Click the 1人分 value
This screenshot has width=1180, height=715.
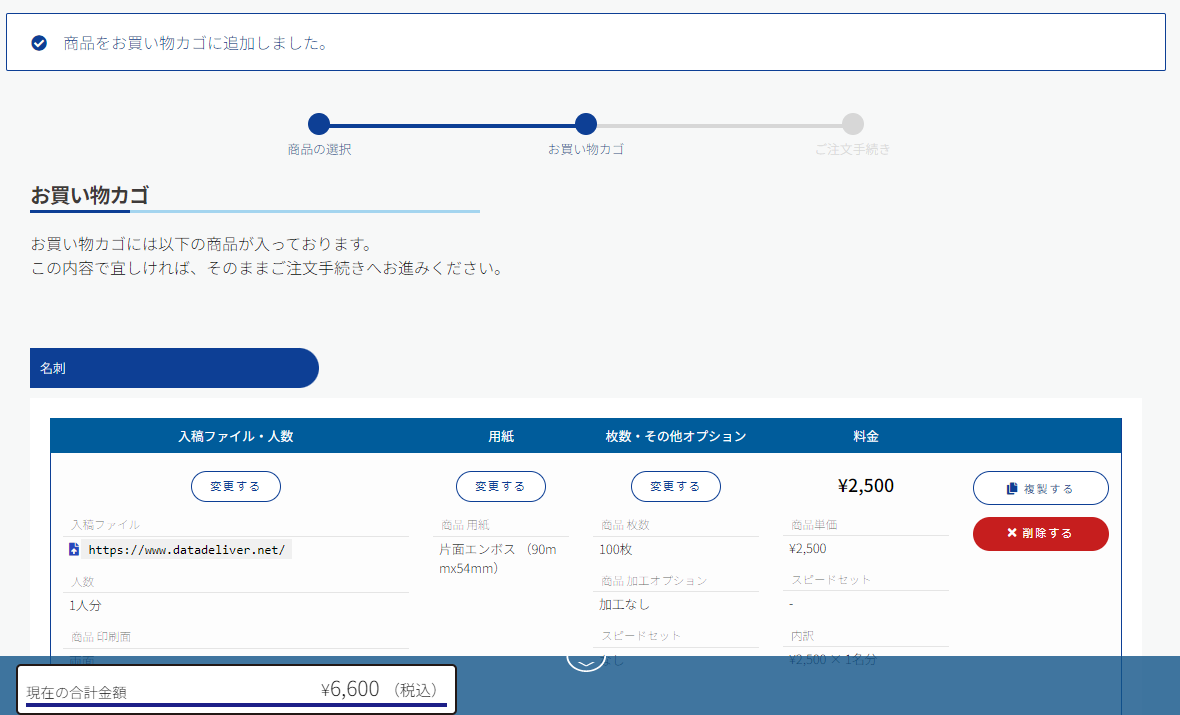click(x=85, y=605)
